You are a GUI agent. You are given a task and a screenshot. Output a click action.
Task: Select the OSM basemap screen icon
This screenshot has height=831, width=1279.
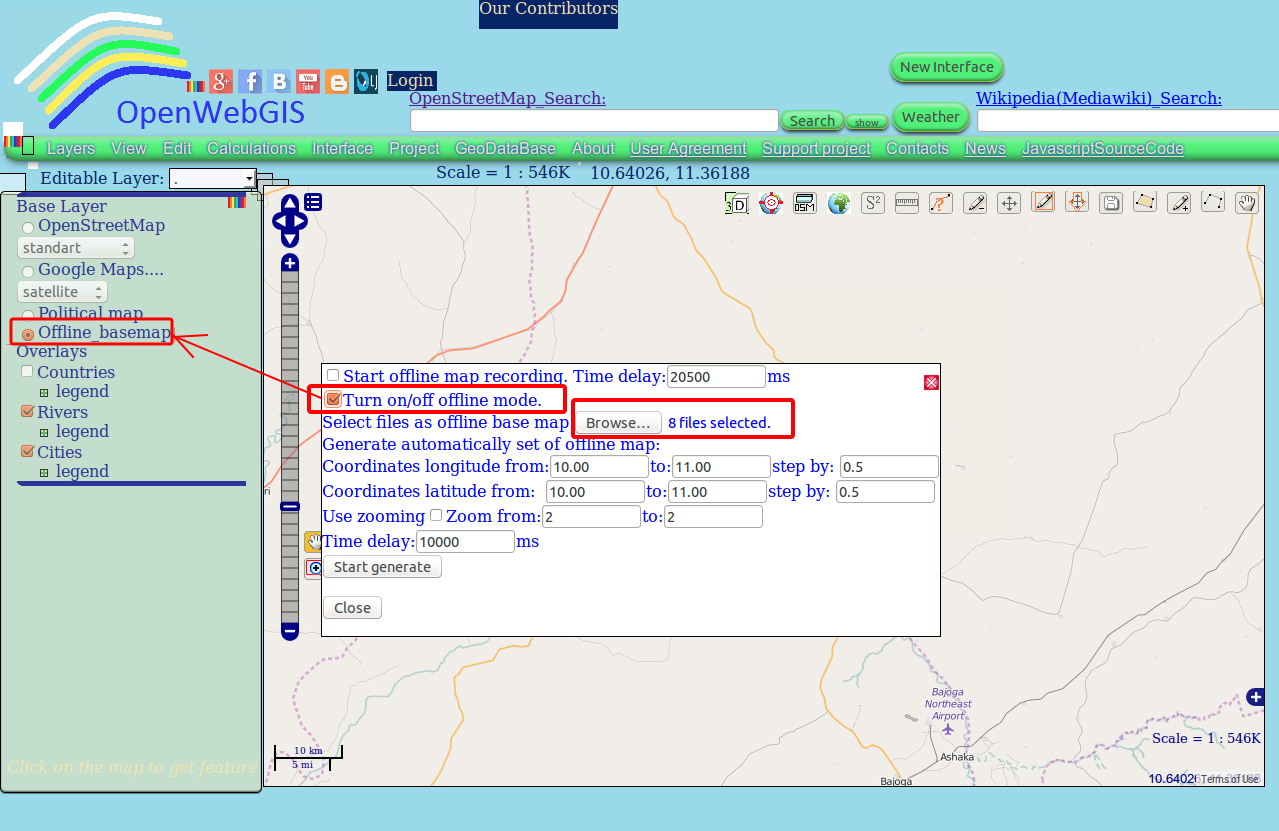[x=804, y=202]
